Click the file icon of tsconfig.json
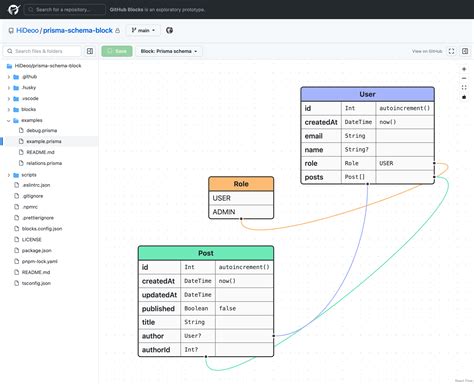Image resolution: width=474 pixels, height=384 pixels. pos(17,283)
